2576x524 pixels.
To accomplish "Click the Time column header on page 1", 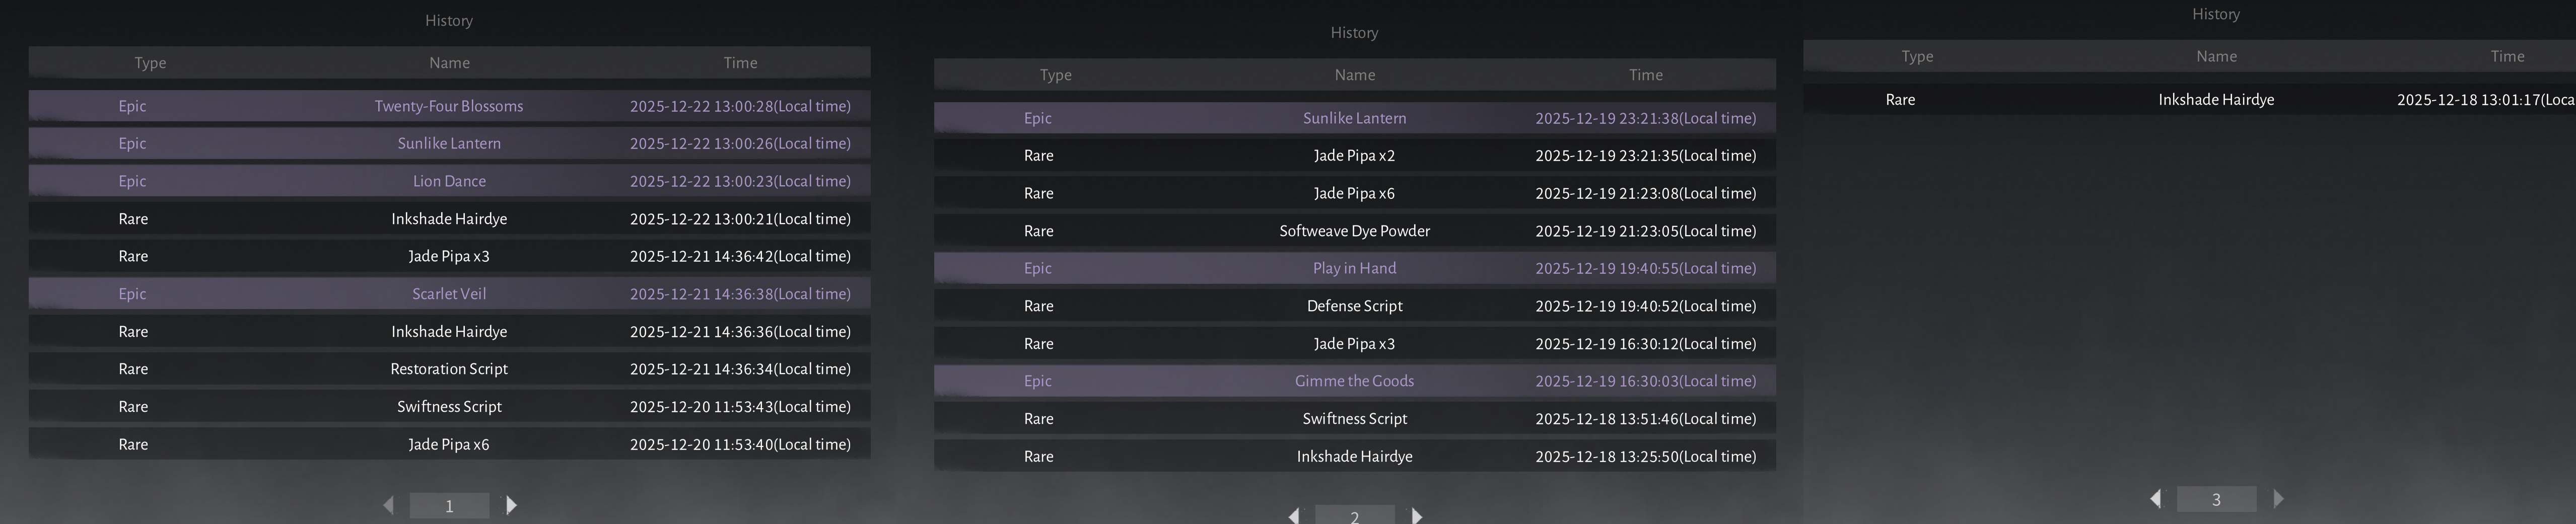I will point(740,63).
